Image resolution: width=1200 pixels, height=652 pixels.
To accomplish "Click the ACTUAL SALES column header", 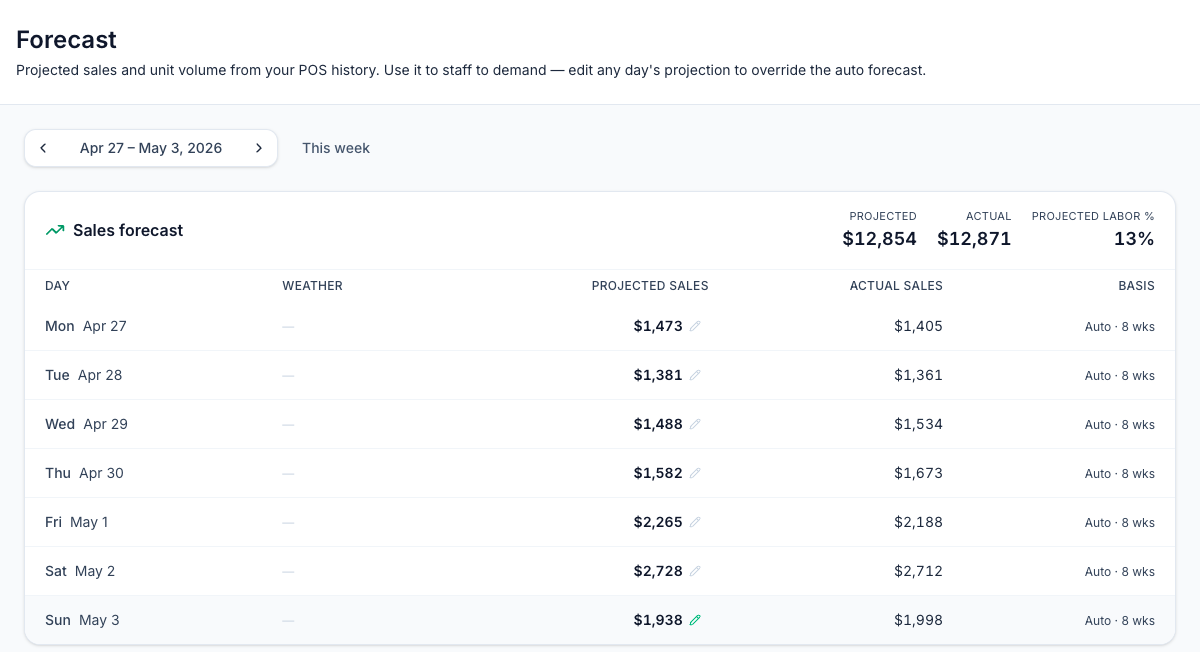I will pyautogui.click(x=896, y=286).
